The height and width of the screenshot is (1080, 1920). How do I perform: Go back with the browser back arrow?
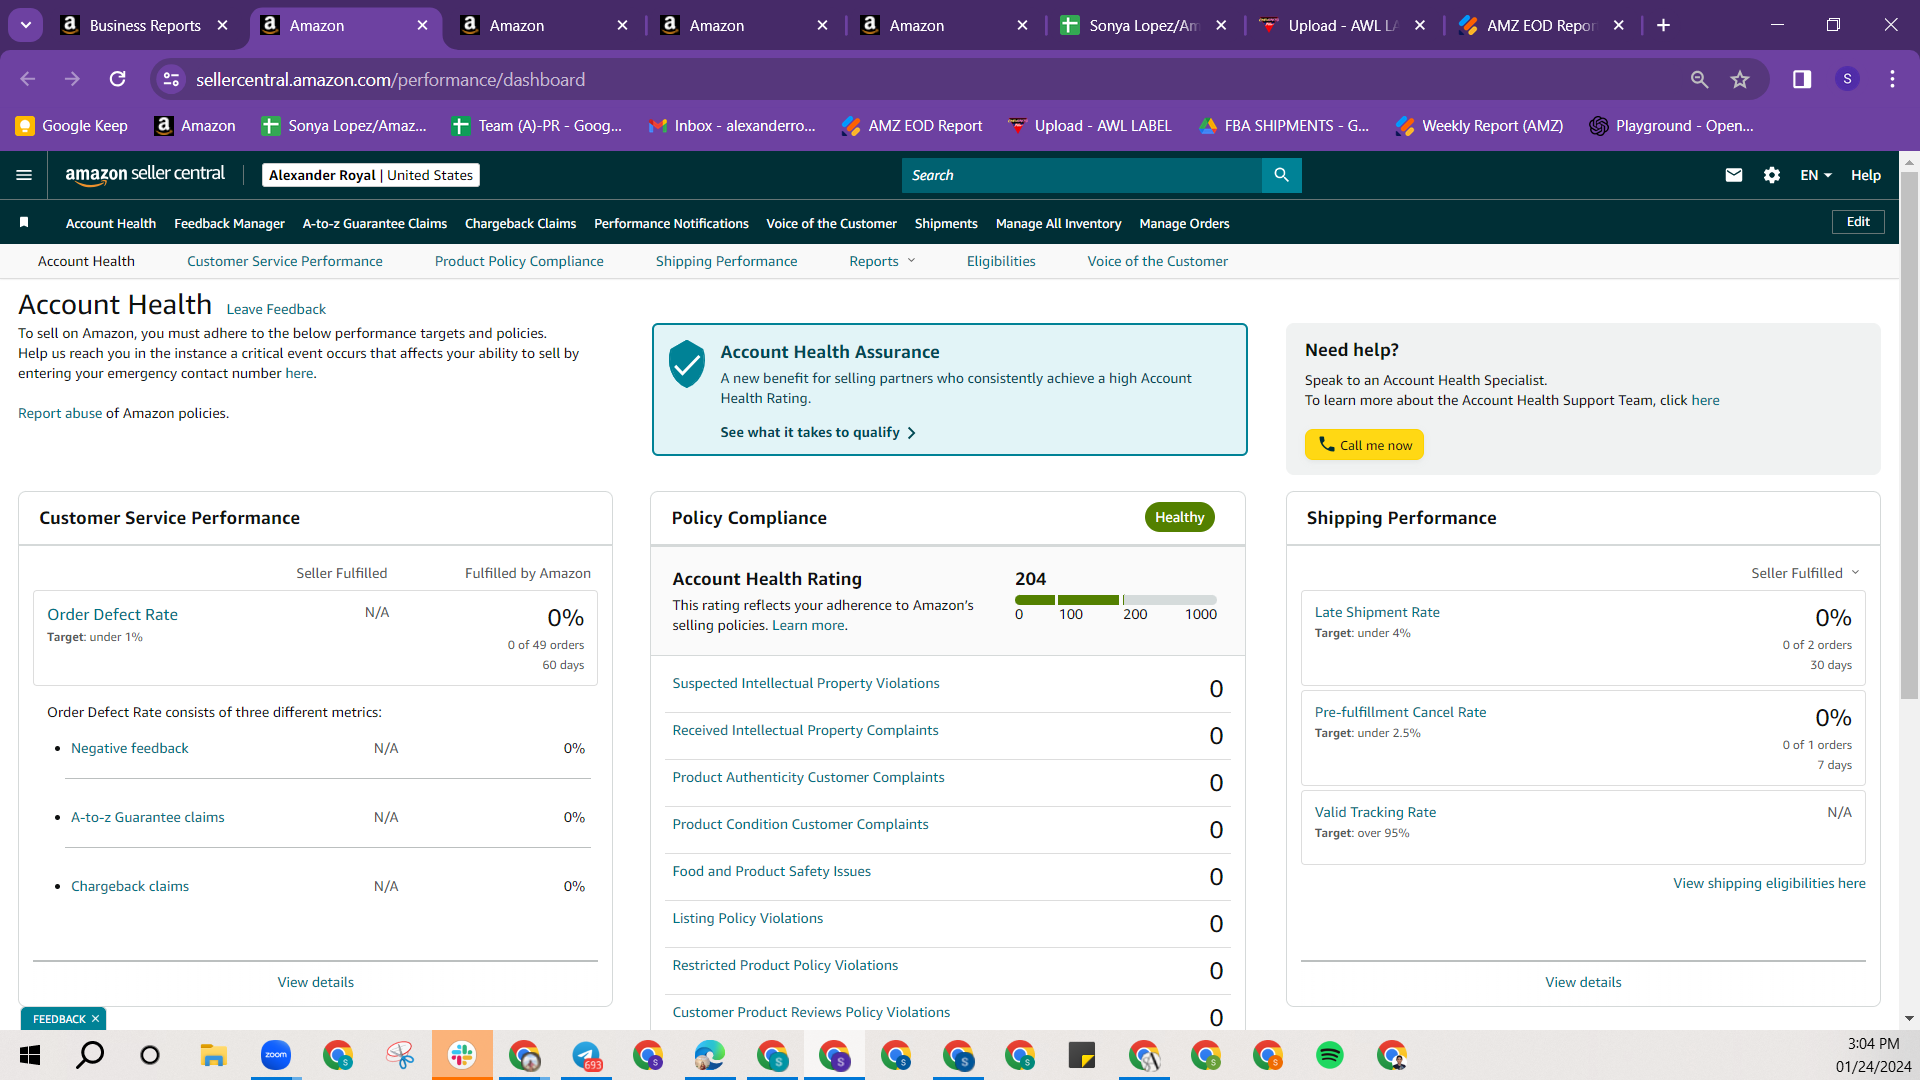point(28,79)
